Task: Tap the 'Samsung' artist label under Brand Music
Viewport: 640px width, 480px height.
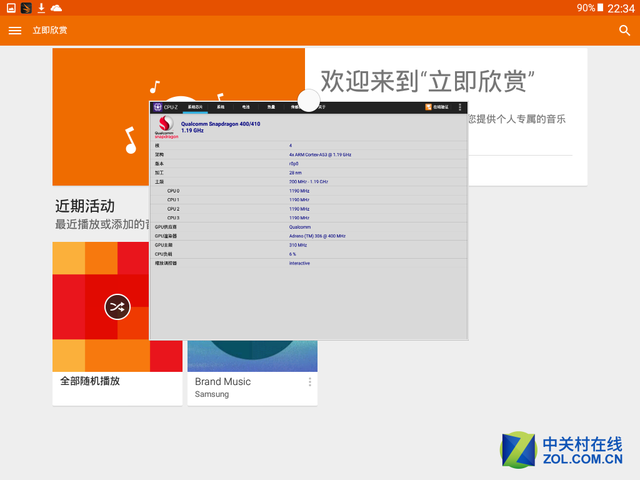Action: 212,394
